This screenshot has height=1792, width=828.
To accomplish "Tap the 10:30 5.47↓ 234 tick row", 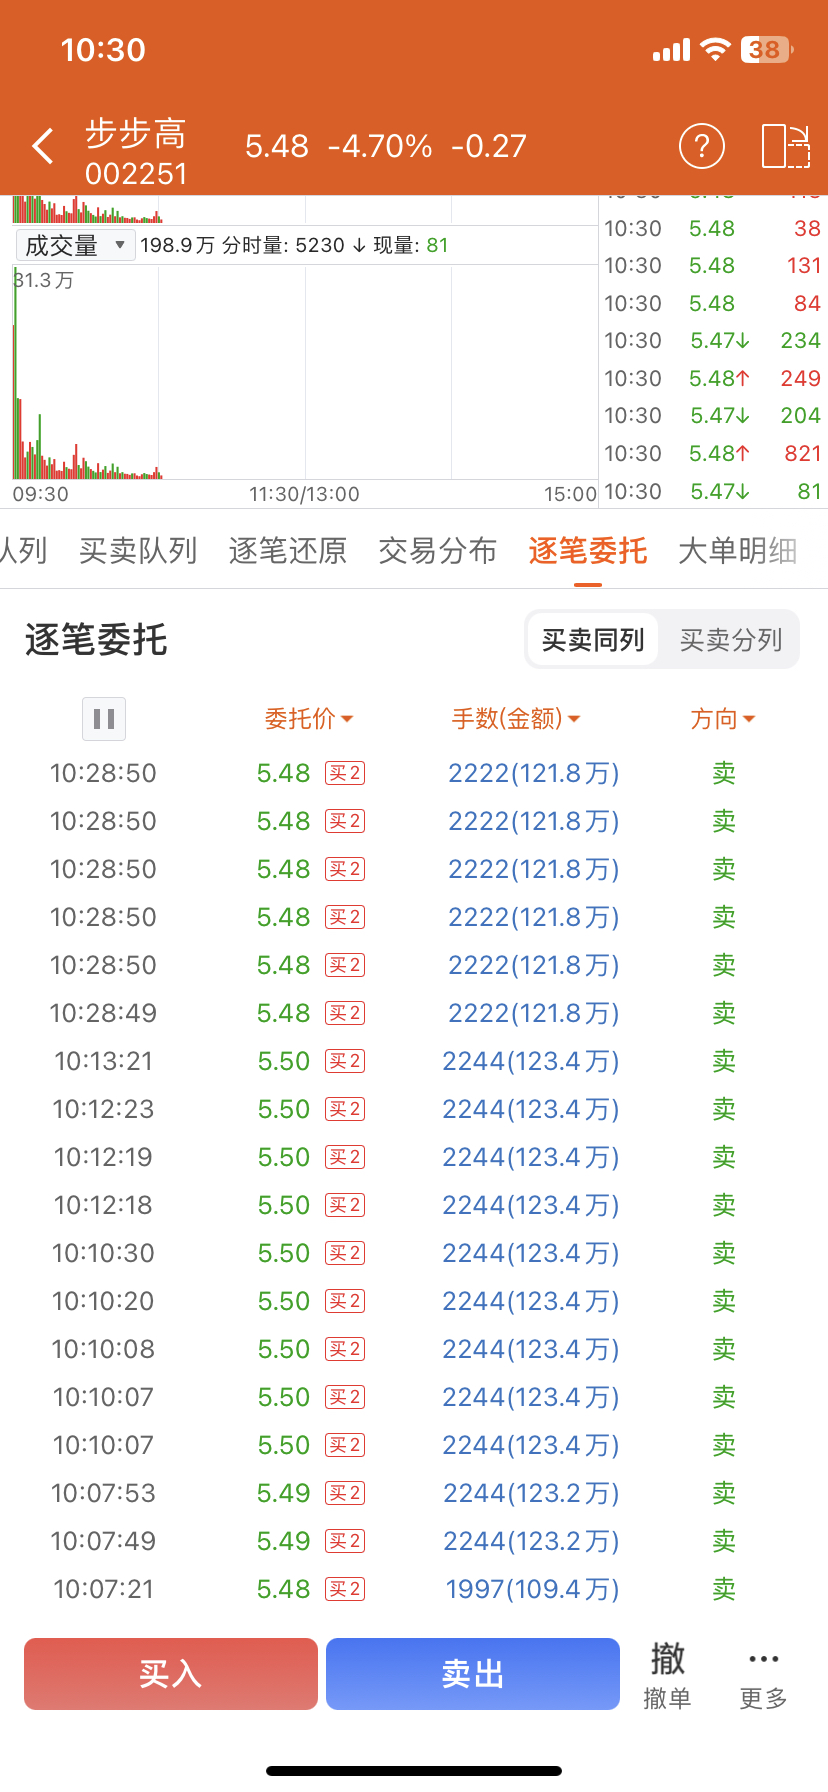I will (712, 340).
